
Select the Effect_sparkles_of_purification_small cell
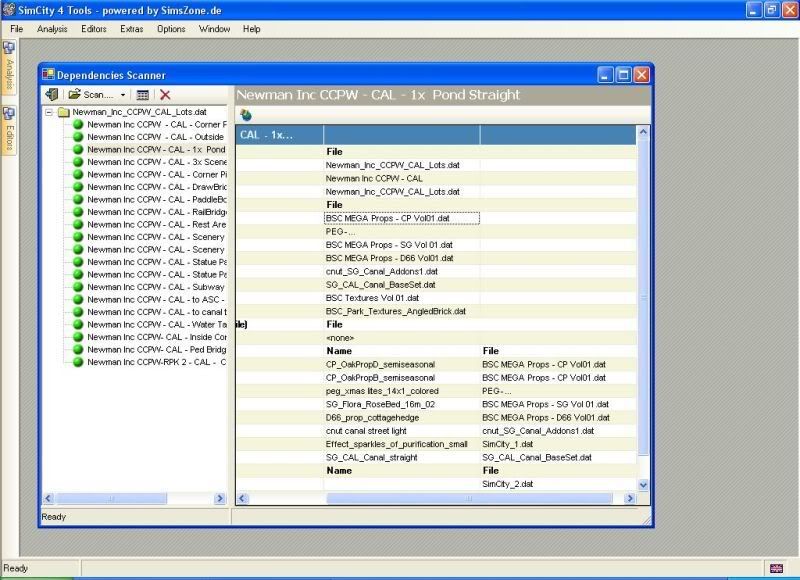click(x=402, y=444)
